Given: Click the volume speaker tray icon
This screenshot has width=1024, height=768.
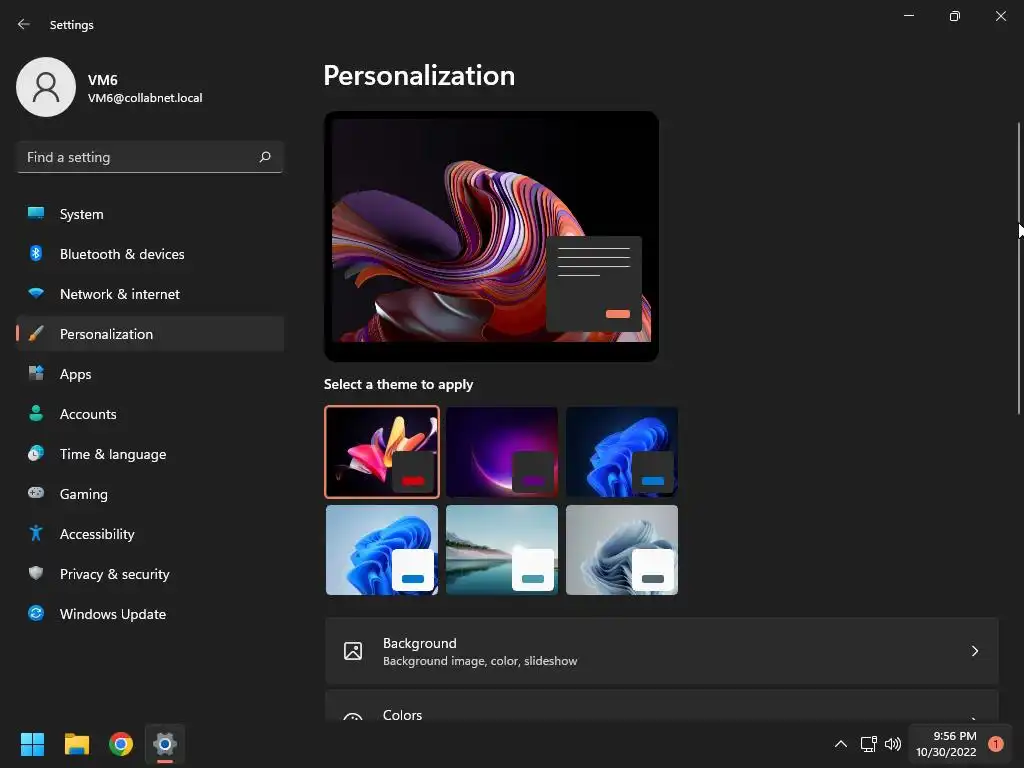Looking at the screenshot, I should (893, 744).
